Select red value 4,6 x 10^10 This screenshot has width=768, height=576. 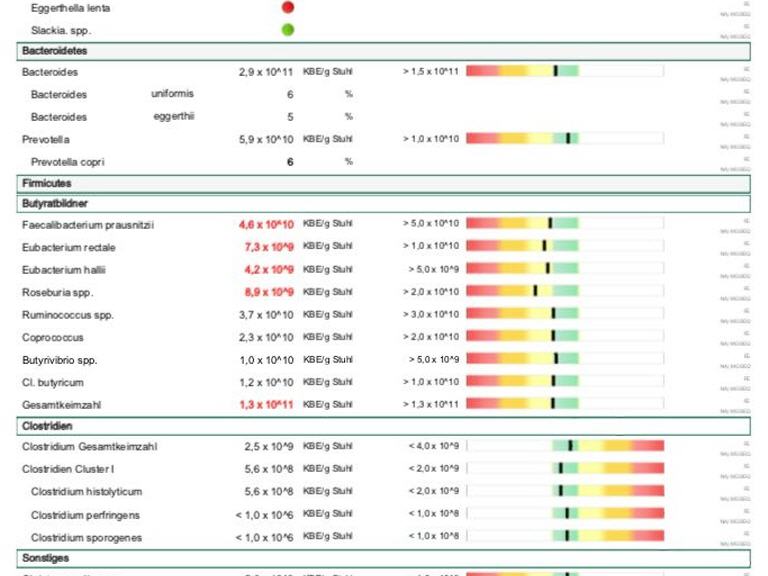[x=266, y=225]
